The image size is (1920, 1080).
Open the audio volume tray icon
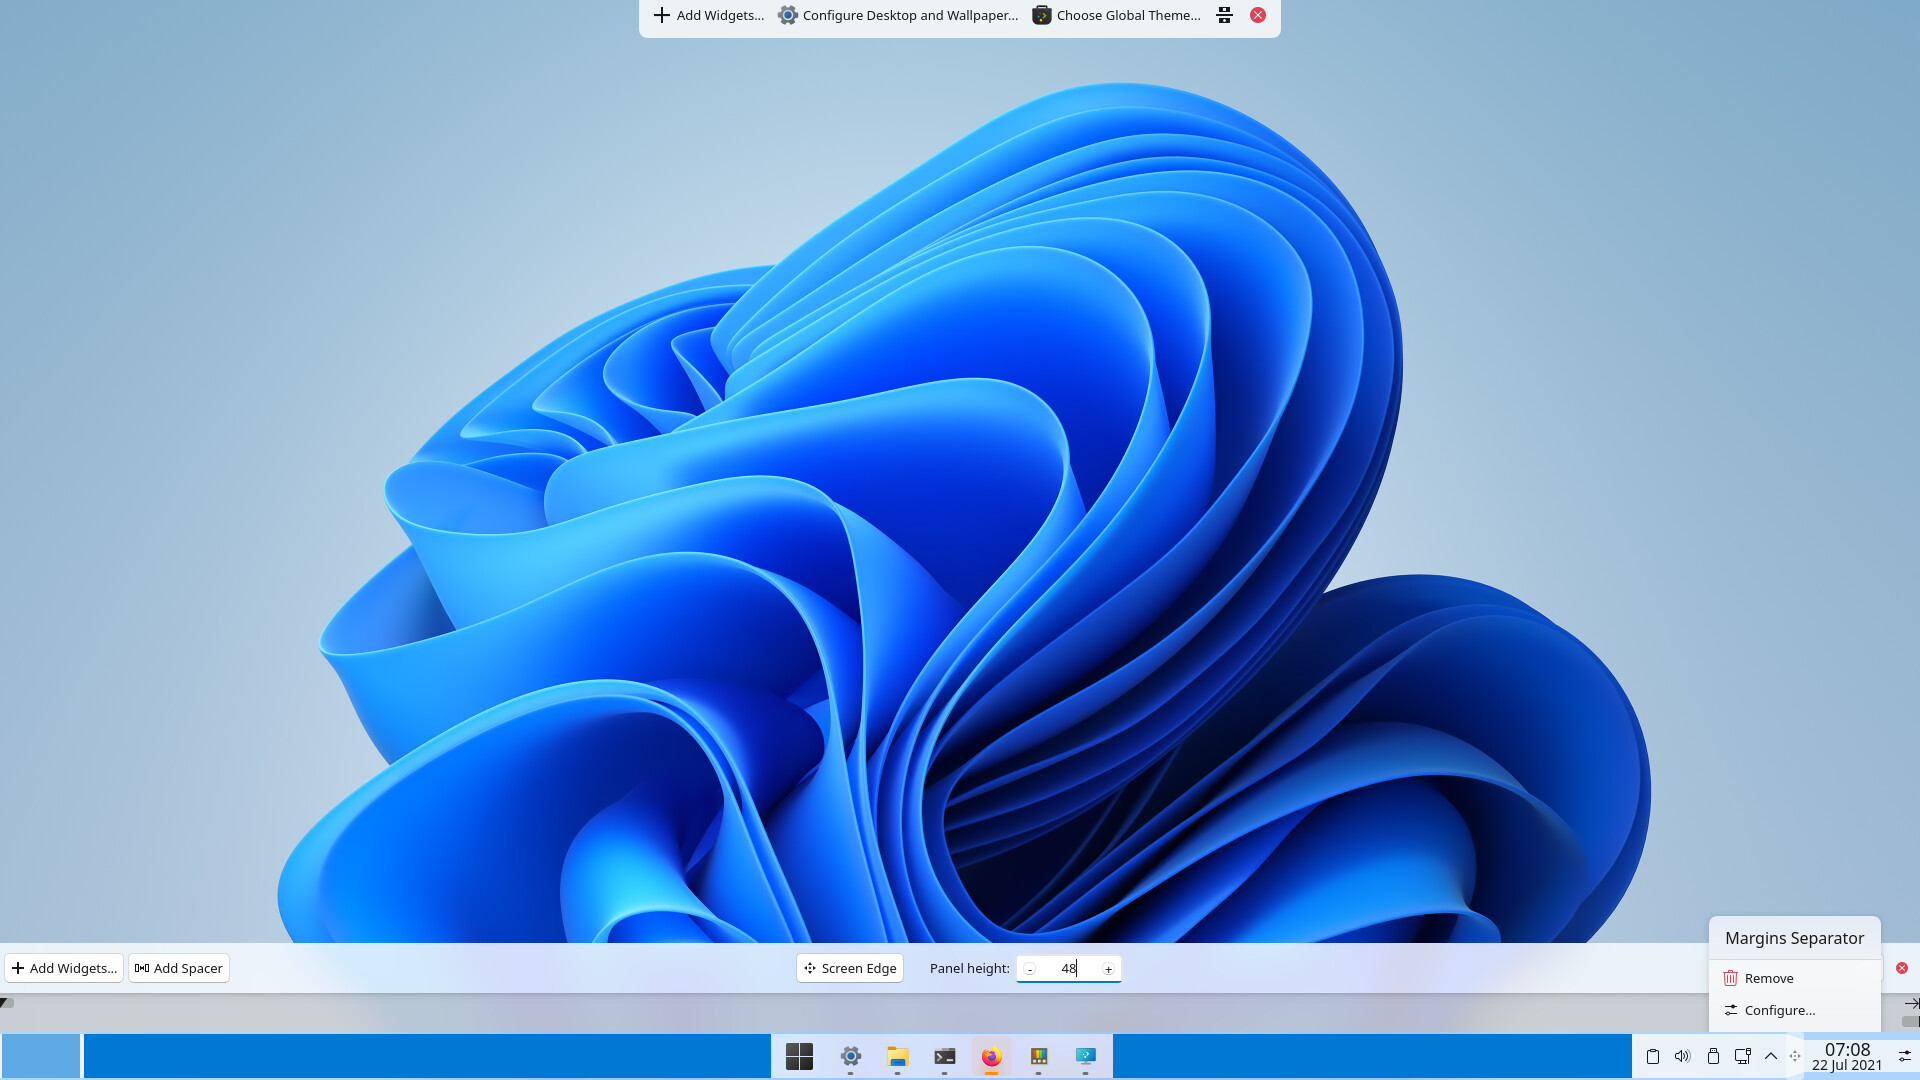click(1682, 1056)
